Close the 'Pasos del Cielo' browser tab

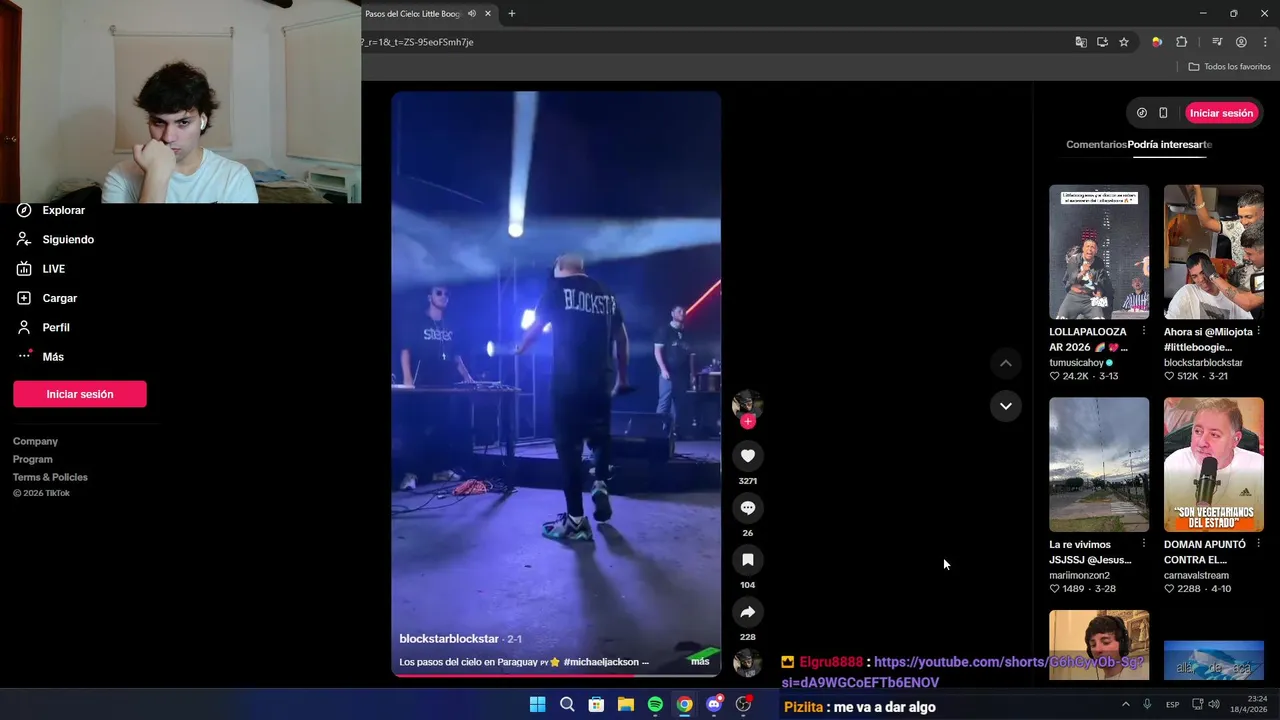[x=488, y=14]
